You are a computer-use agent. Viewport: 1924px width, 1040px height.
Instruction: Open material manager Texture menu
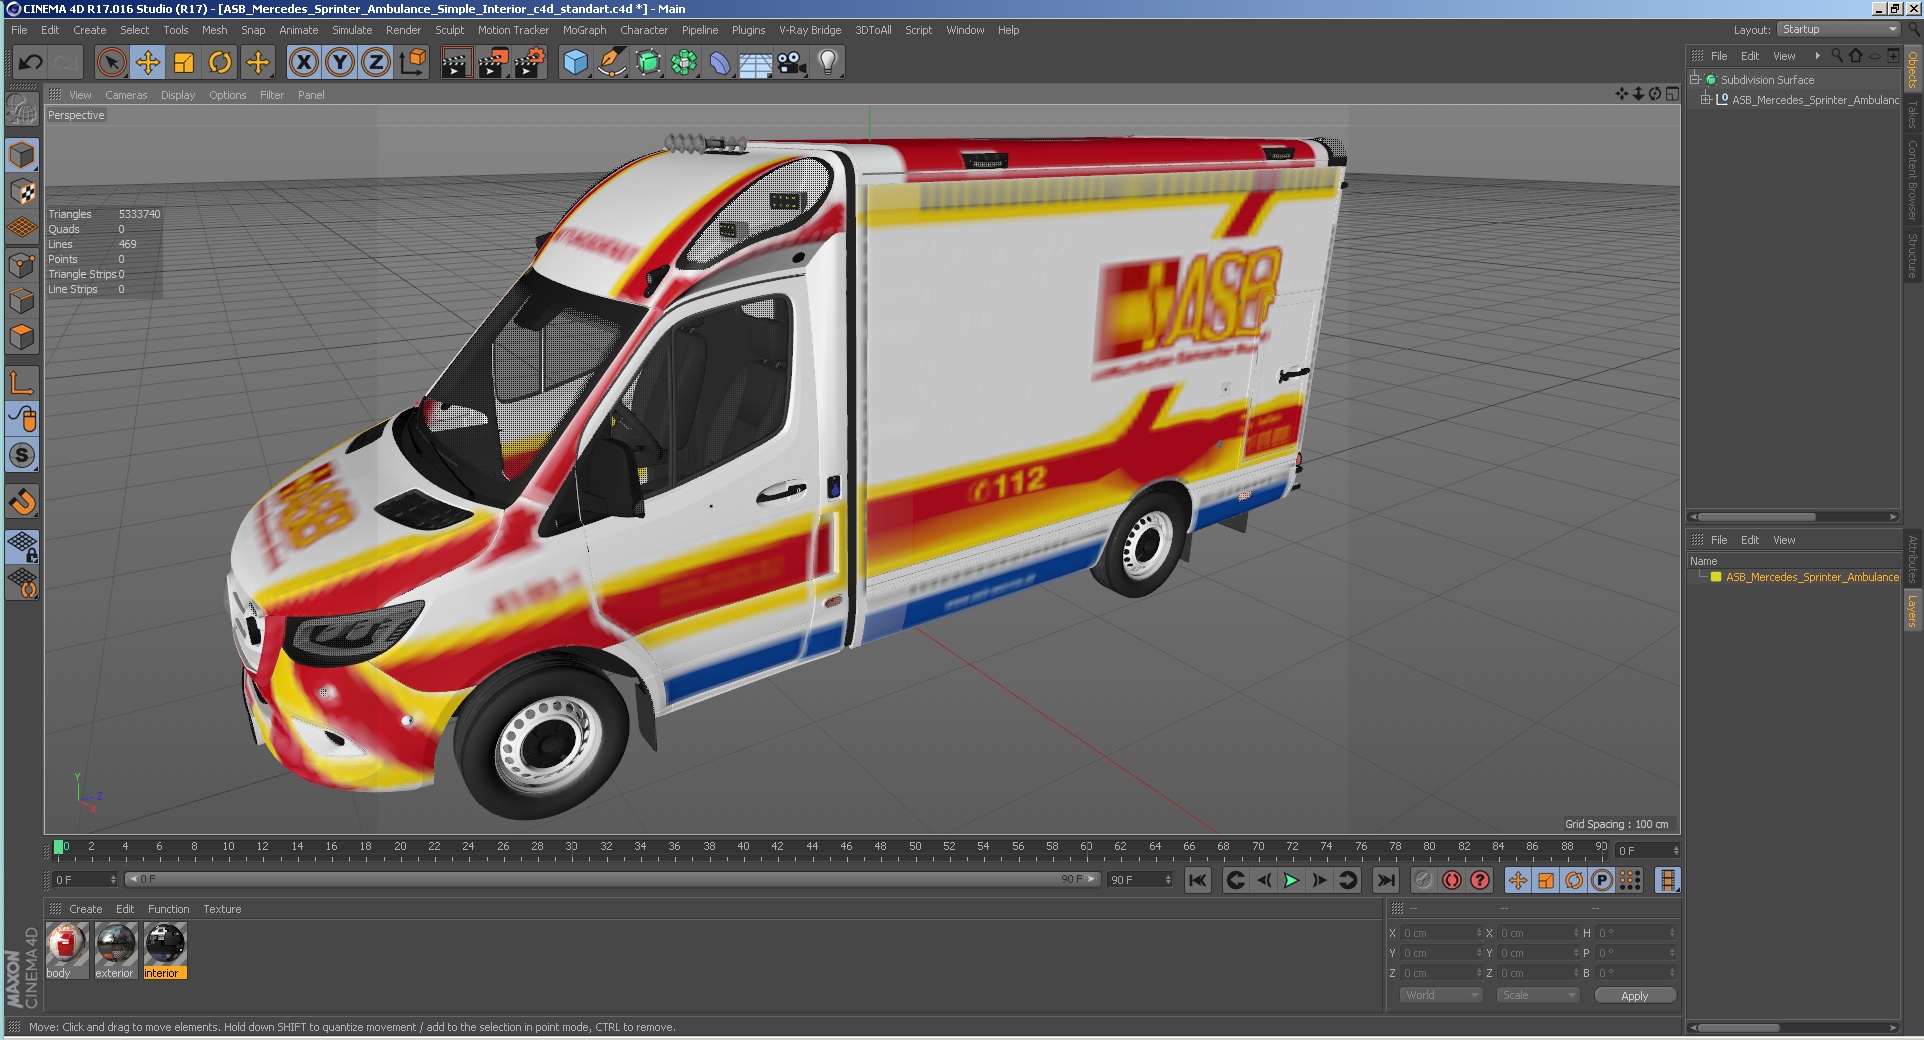[x=222, y=909]
